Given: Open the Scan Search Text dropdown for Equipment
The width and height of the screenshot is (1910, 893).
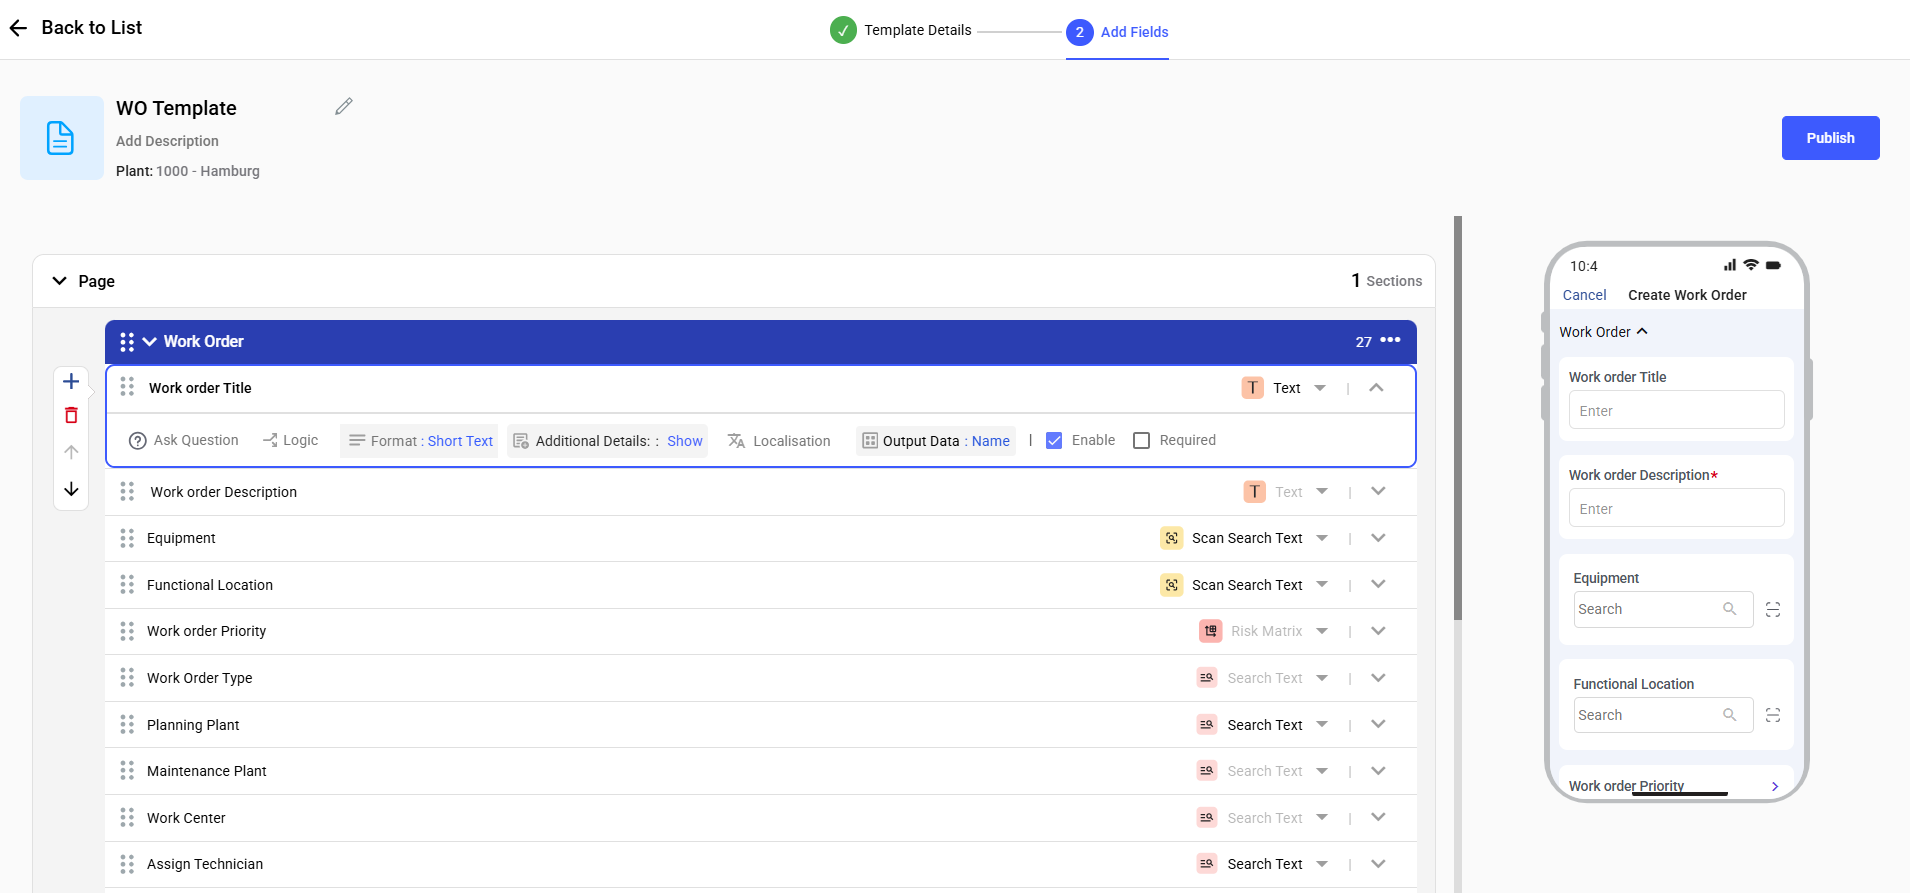Looking at the screenshot, I should pos(1322,538).
